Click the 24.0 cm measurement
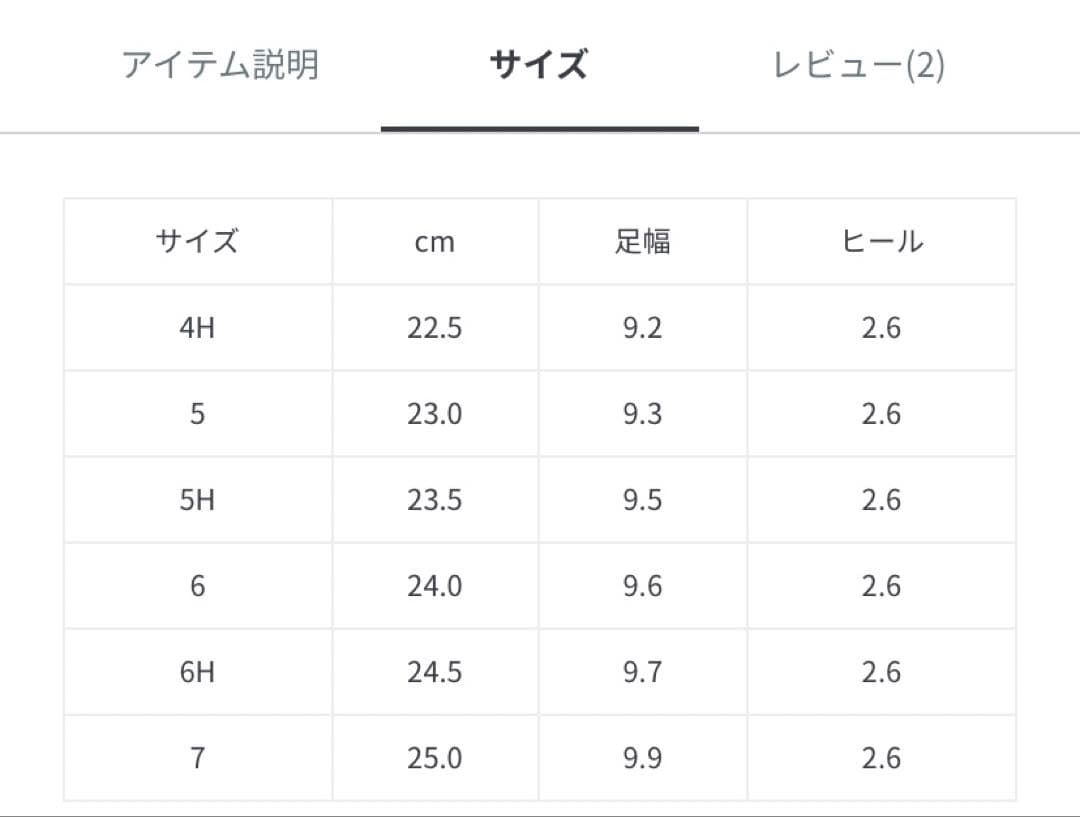 click(x=435, y=585)
